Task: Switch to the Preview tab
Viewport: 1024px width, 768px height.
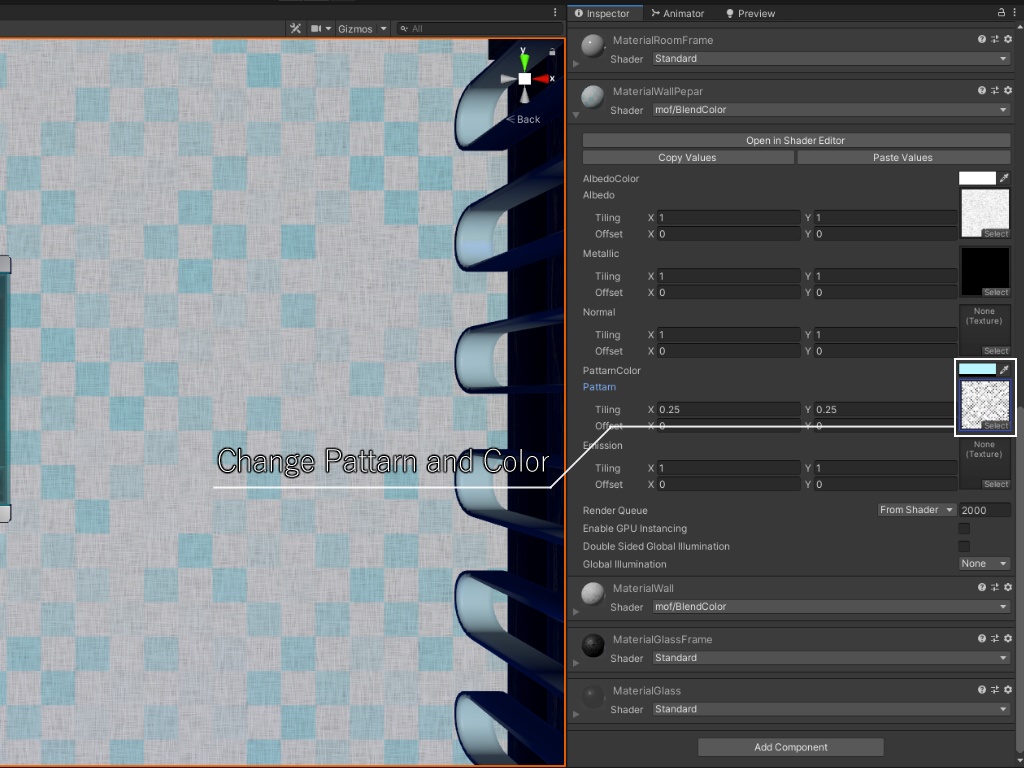Action: point(750,13)
